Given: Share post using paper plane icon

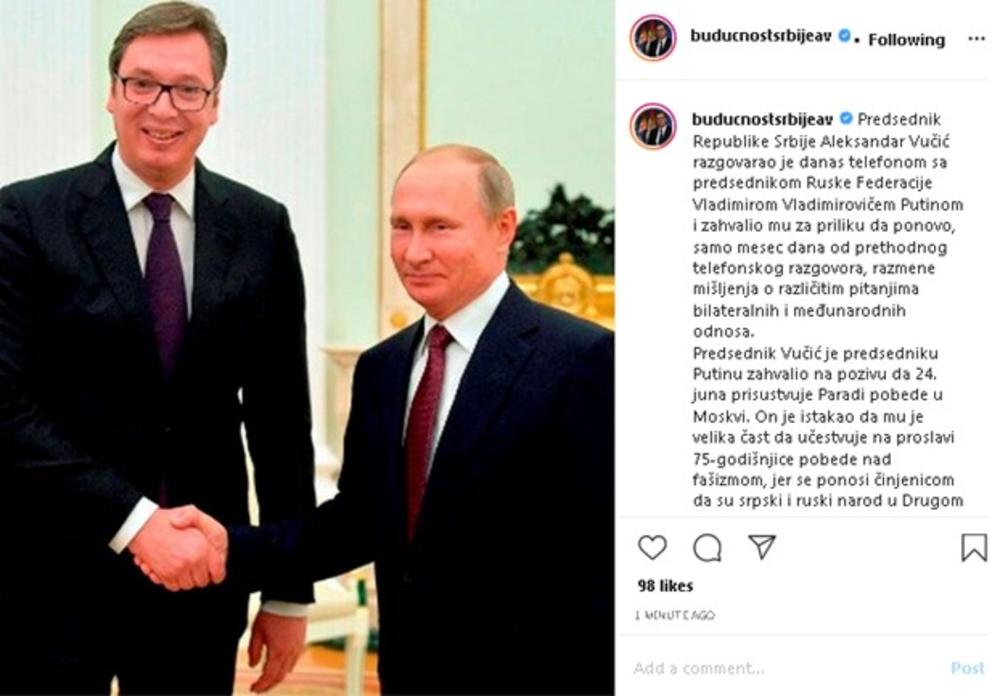Looking at the screenshot, I should coord(761,547).
